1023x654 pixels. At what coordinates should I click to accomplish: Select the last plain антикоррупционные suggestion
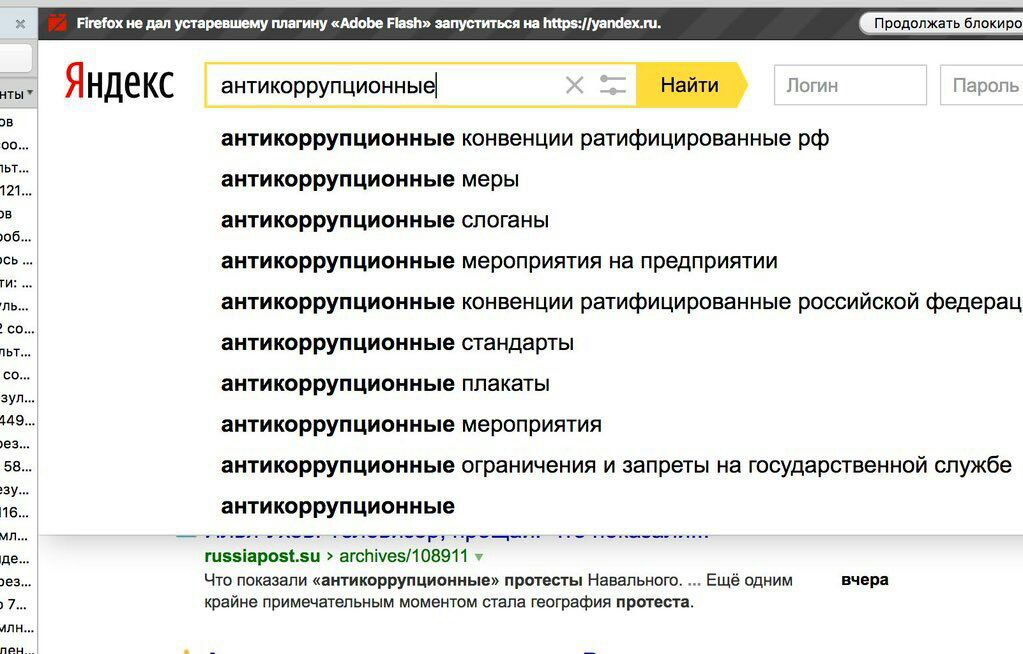(x=338, y=506)
